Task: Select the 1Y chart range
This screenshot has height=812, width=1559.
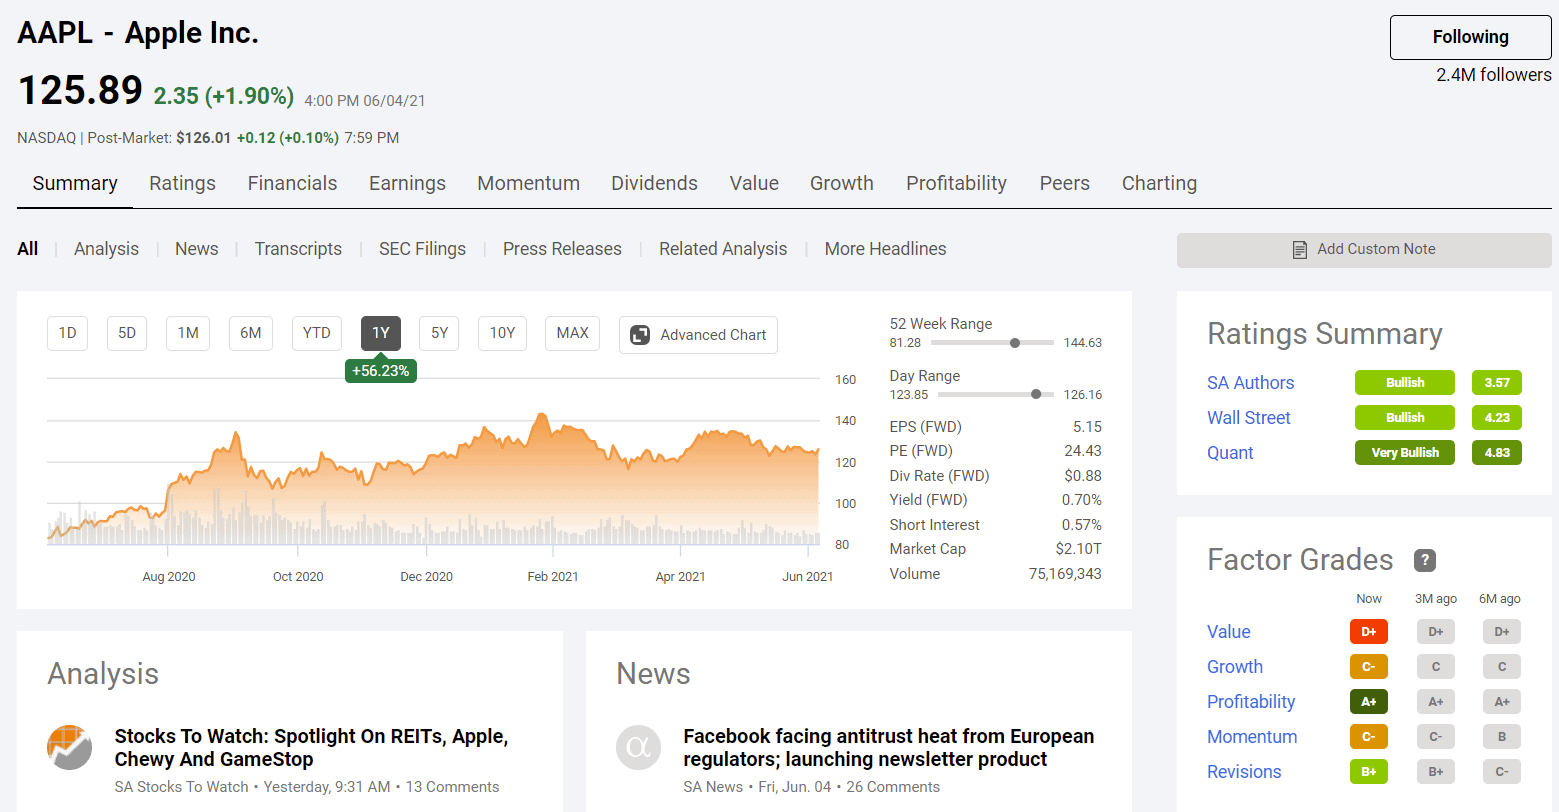Action: 381,333
